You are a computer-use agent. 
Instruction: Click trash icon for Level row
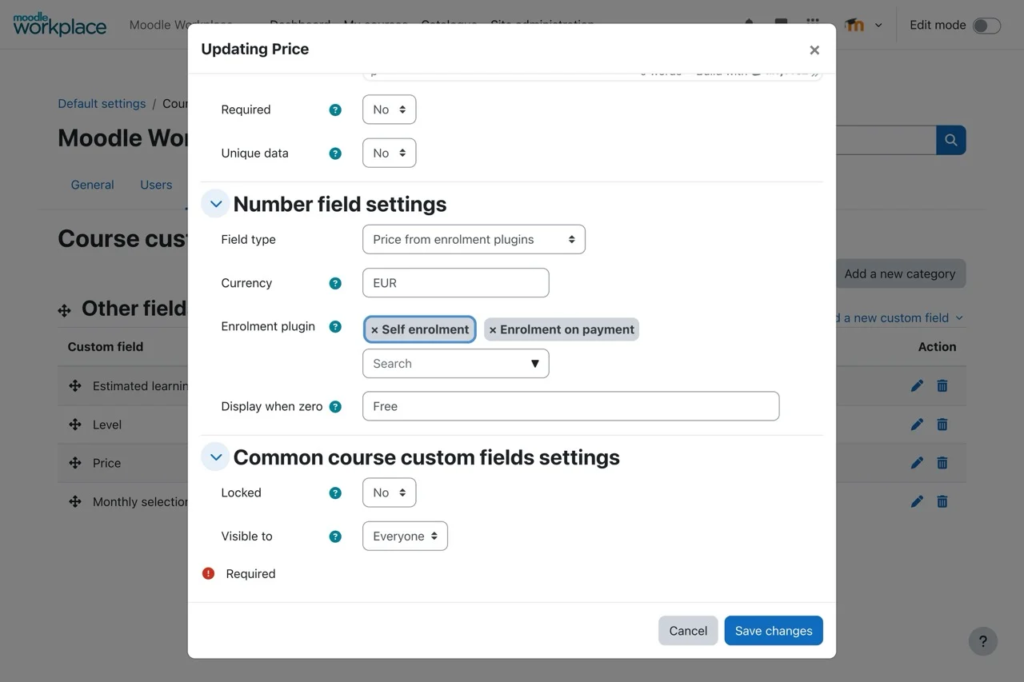pos(942,424)
